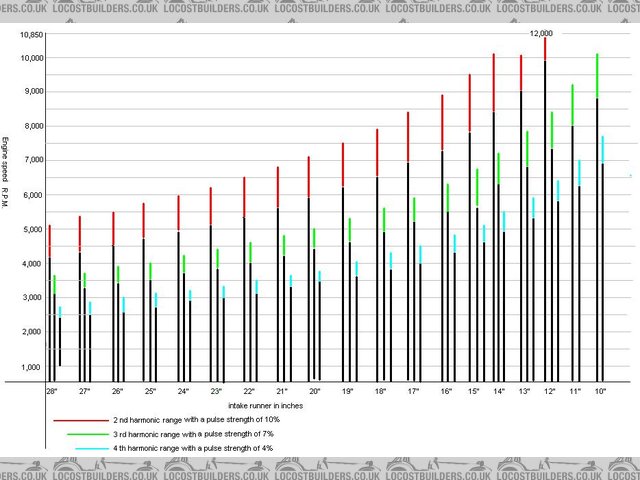
Task: Click the 12,000 label above the chart
Action: 540,33
